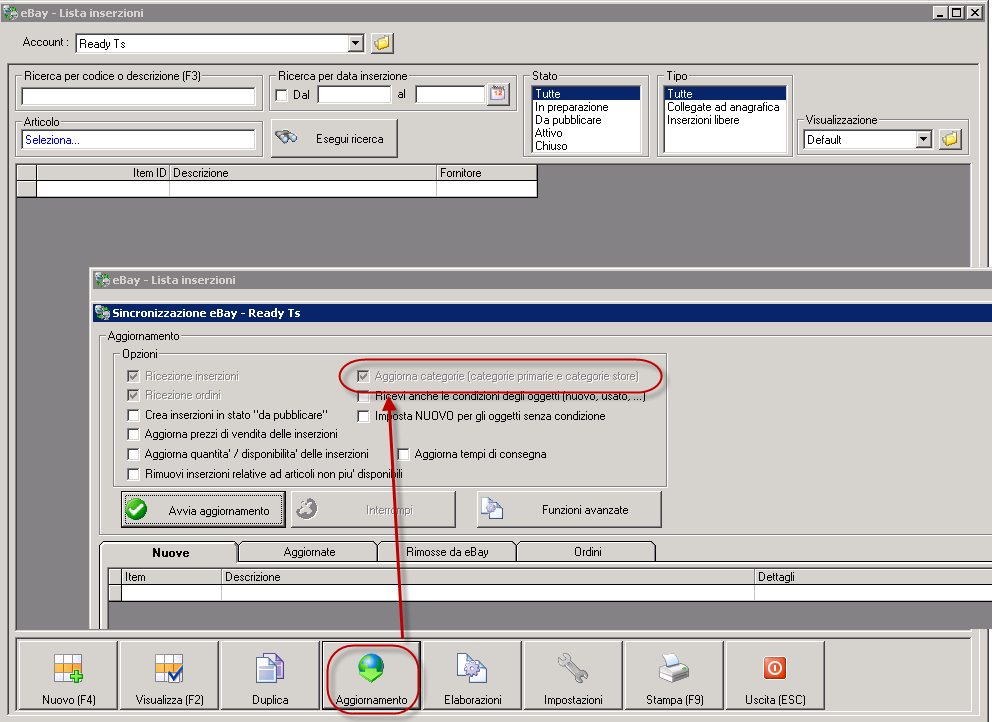Image resolution: width=992 pixels, height=722 pixels.
Task: Click Visualizza (F2) toolbar button
Action: click(x=169, y=675)
